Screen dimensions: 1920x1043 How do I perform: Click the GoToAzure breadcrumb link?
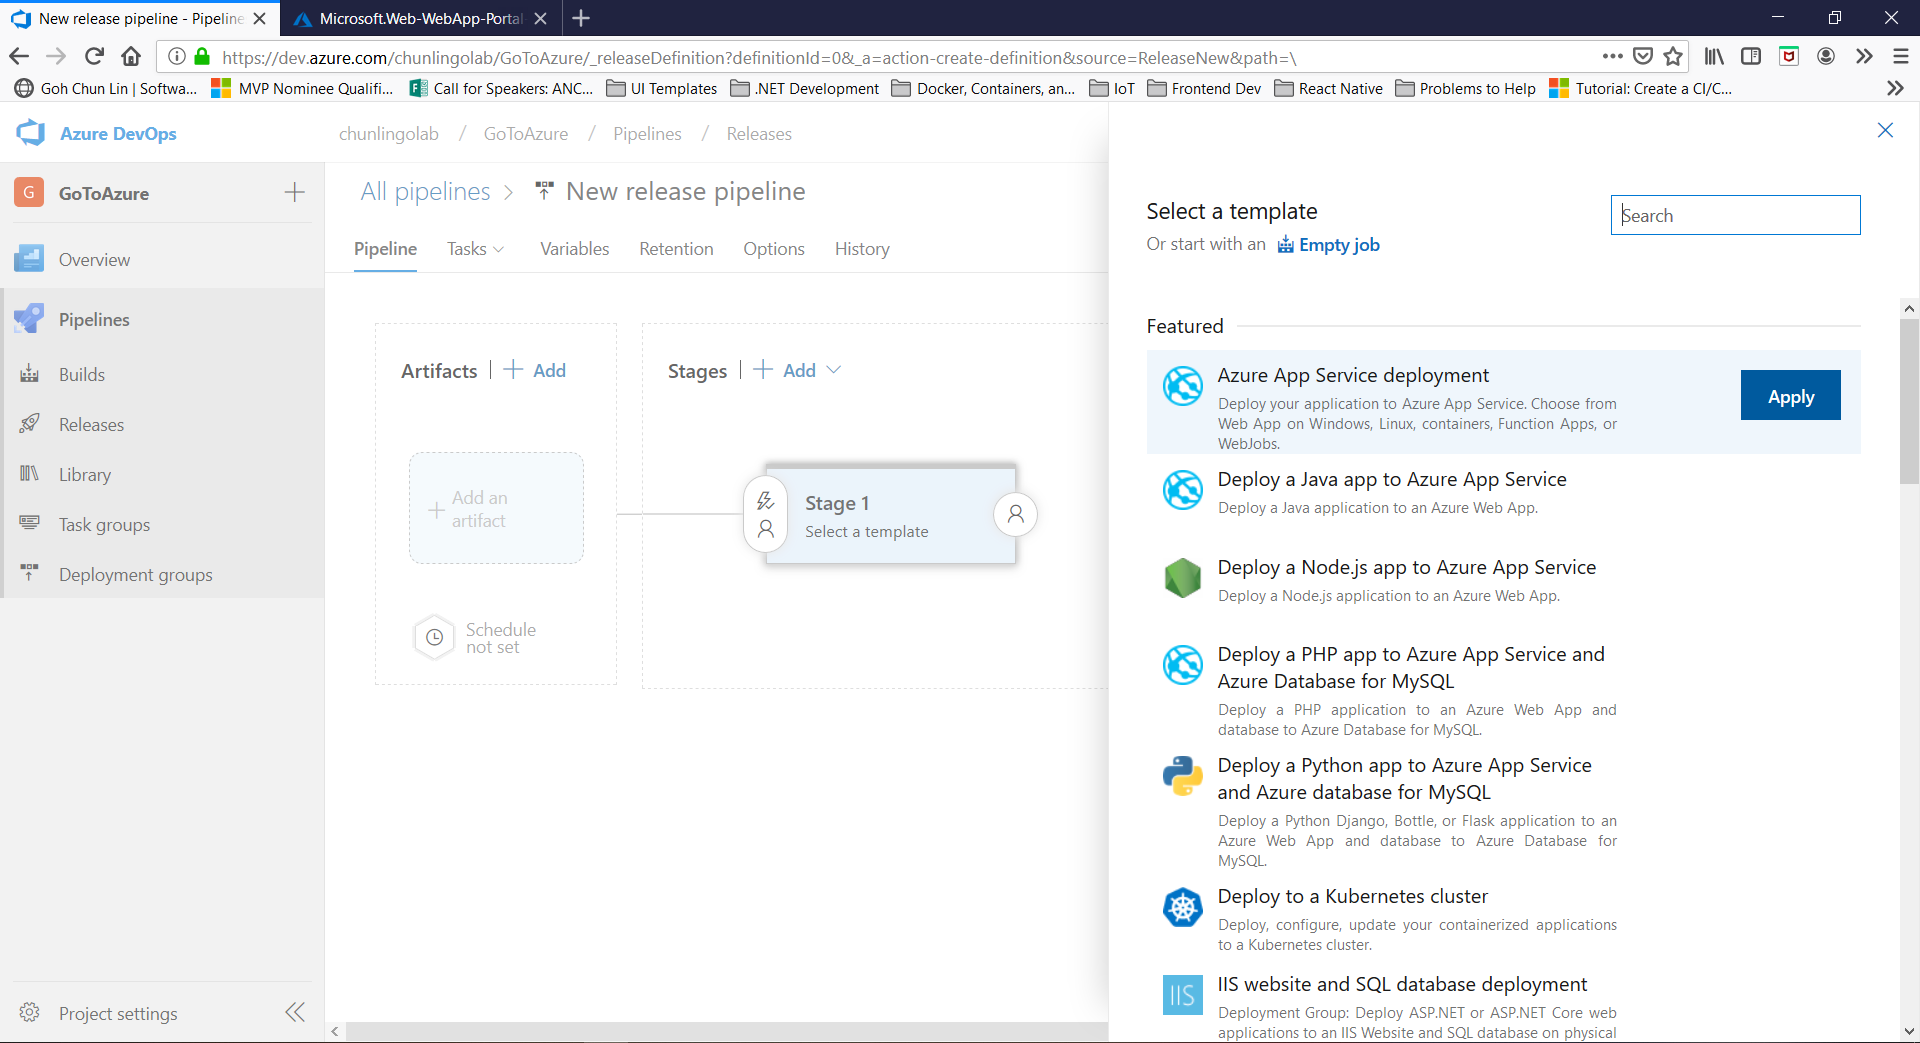coord(526,133)
